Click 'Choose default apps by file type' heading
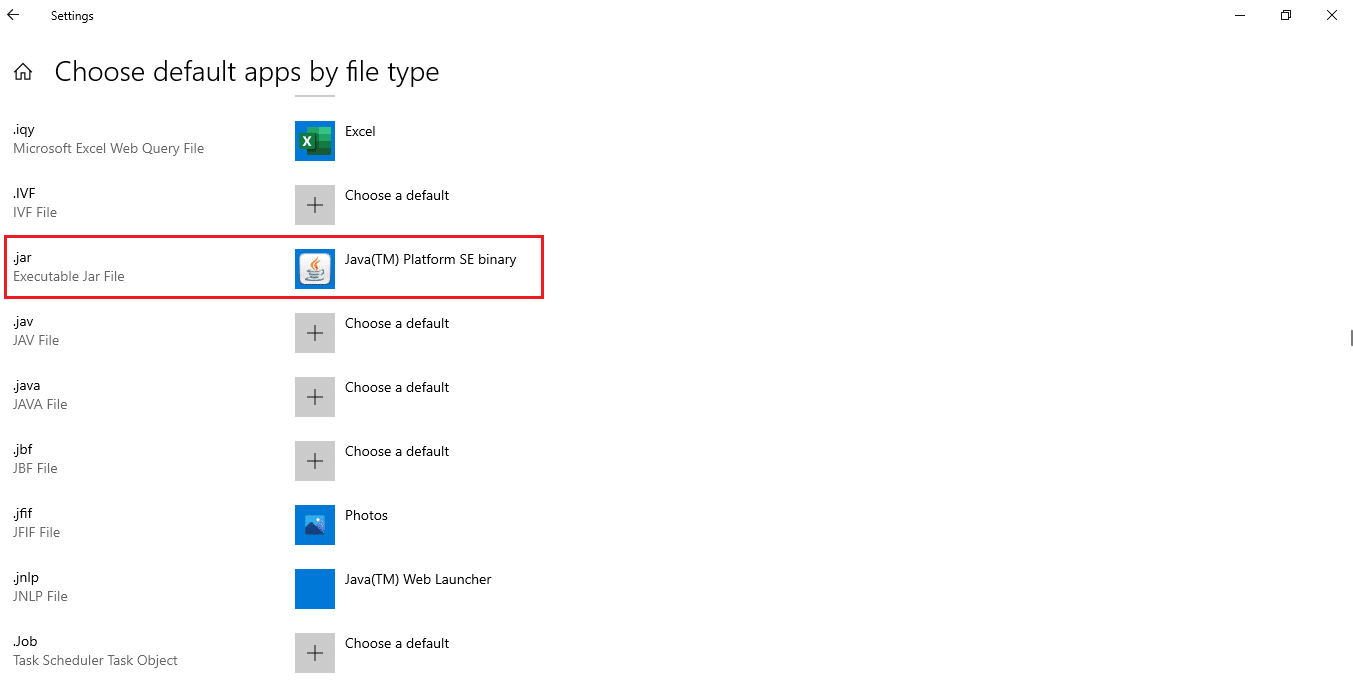The image size is (1353, 681). tap(247, 72)
